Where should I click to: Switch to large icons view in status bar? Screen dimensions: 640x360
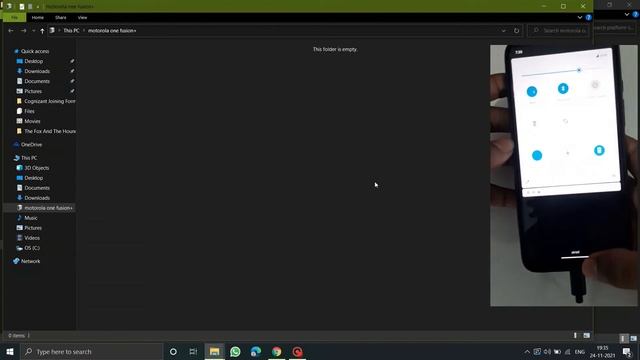pyautogui.click(x=587, y=336)
